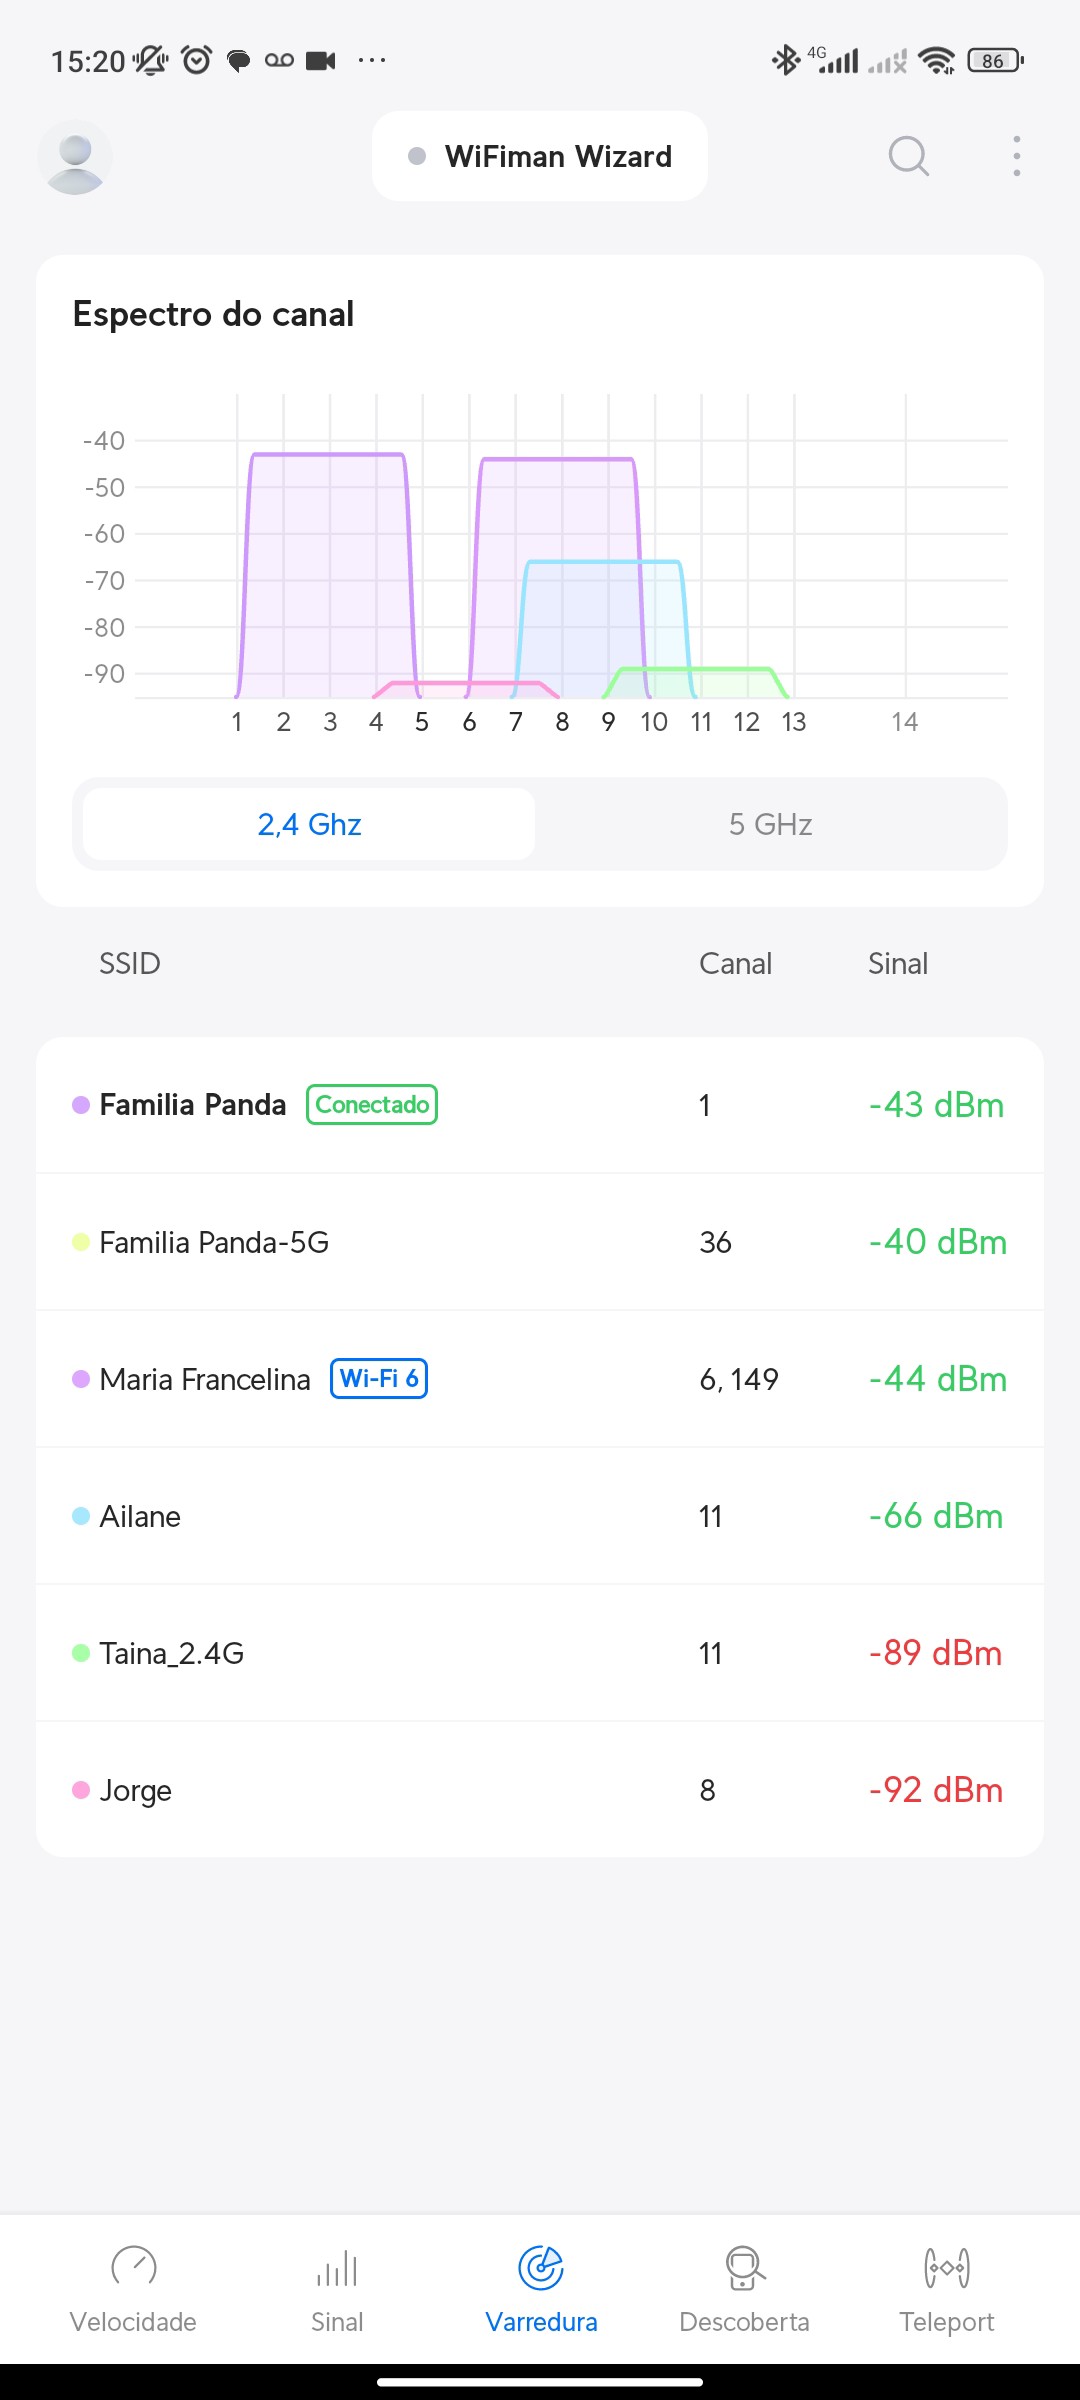Tap the profile avatar icon
1080x2400 pixels.
click(75, 157)
